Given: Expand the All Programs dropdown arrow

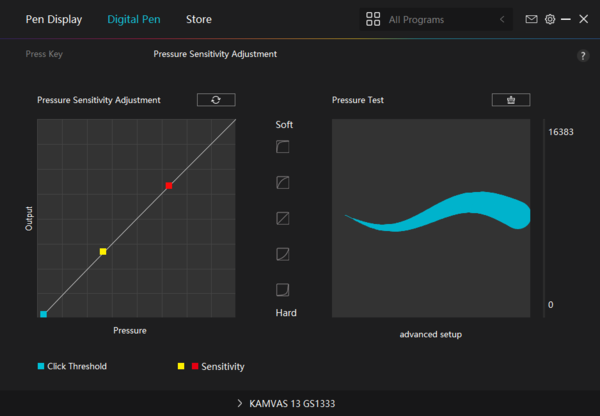Looking at the screenshot, I should coord(501,19).
